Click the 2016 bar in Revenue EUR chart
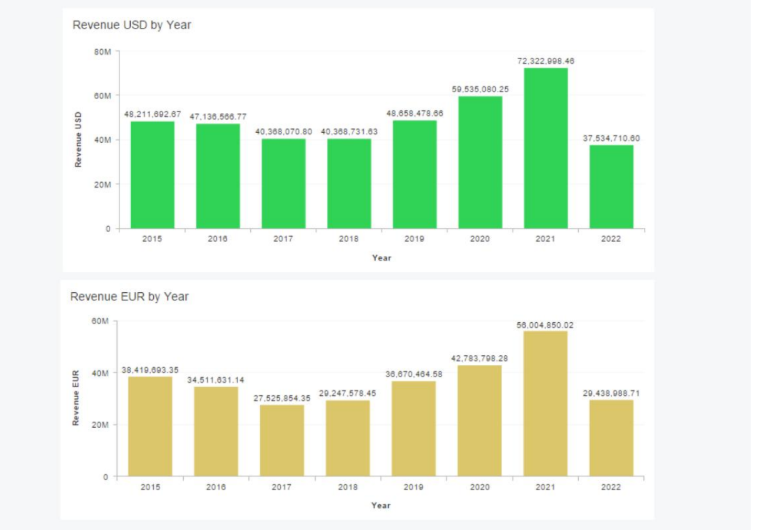This screenshot has height=530, width=763. tap(218, 432)
